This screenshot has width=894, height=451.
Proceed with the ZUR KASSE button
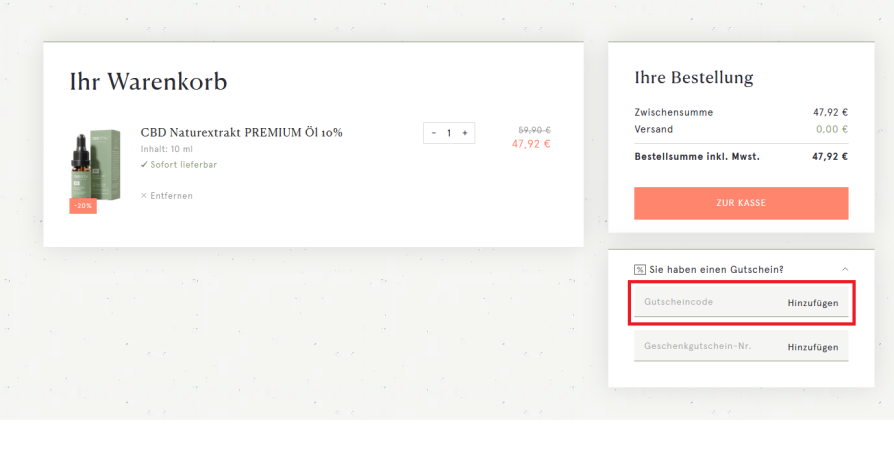tap(741, 203)
